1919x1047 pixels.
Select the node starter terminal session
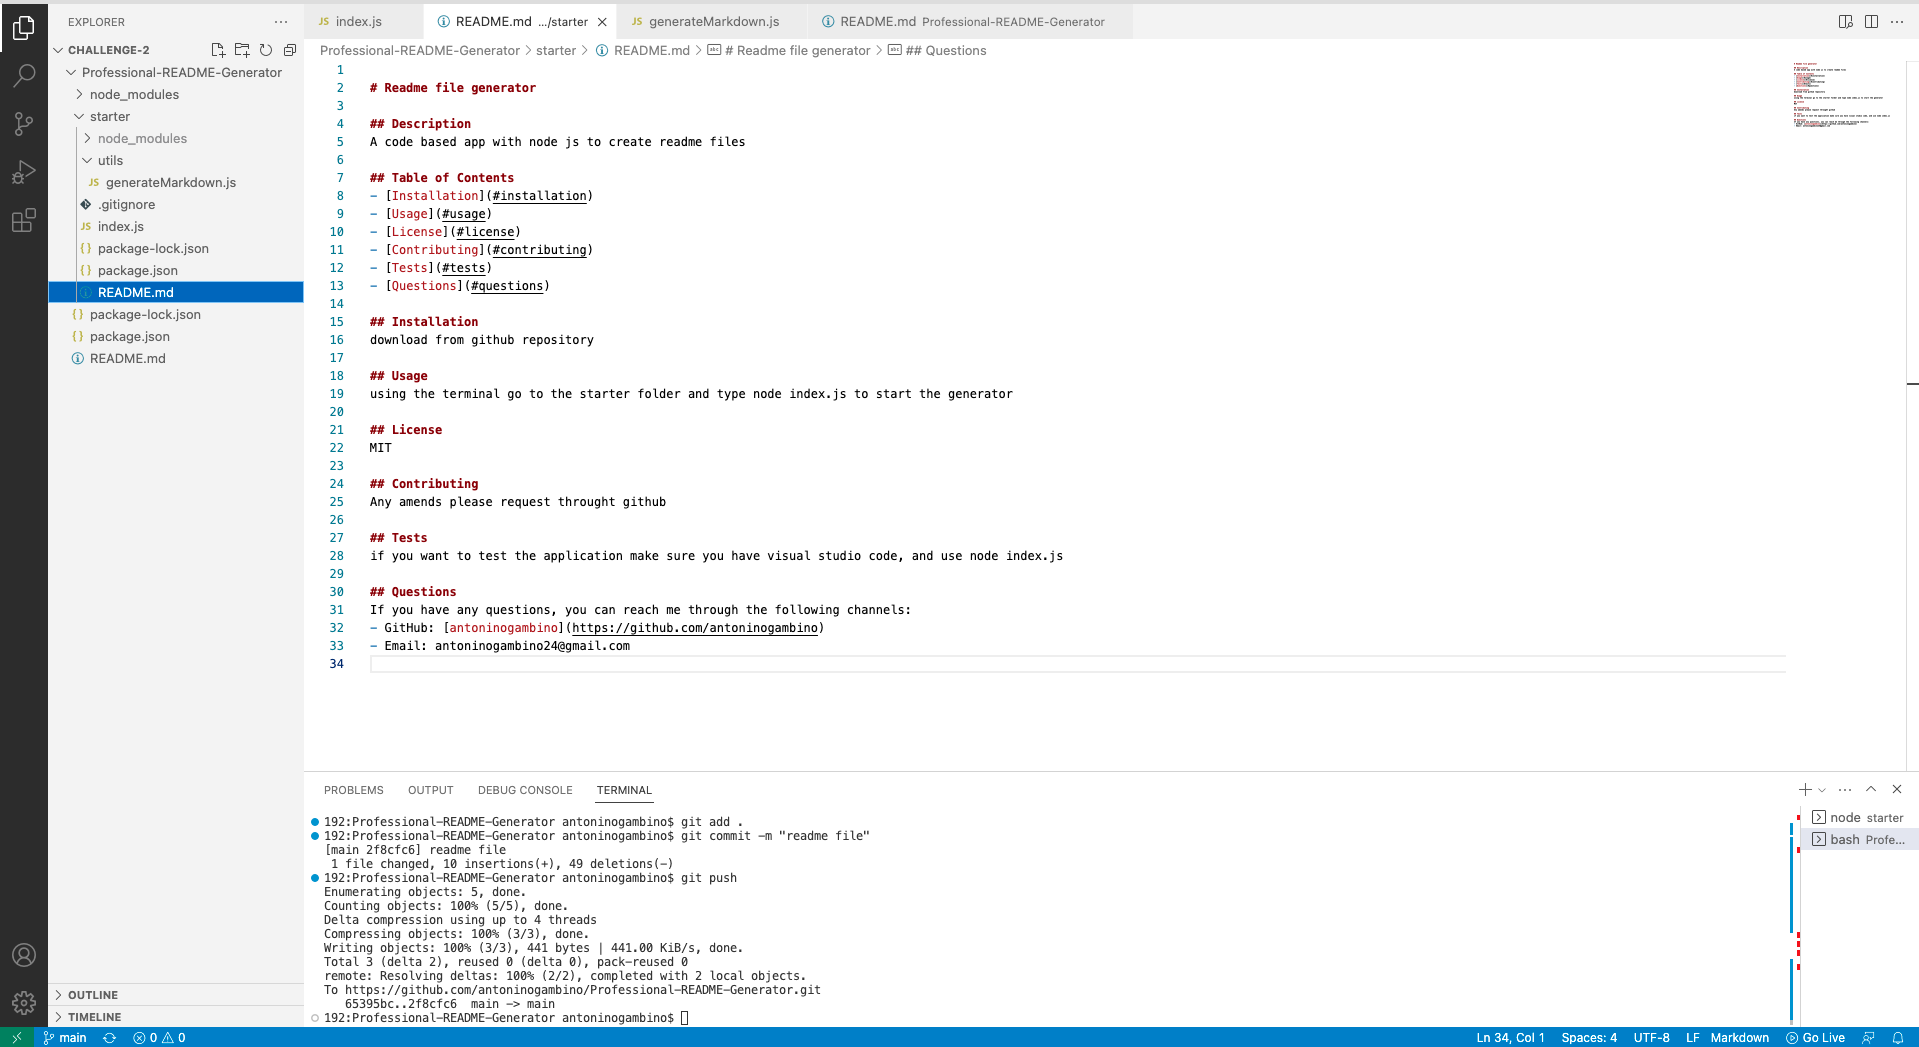[1866, 817]
